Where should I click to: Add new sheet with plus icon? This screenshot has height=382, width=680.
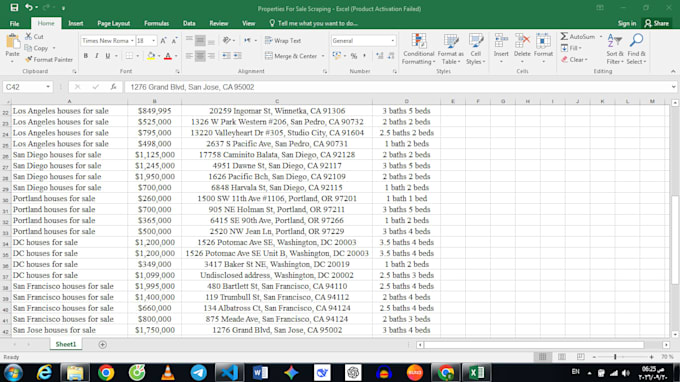pyautogui.click(x=102, y=344)
